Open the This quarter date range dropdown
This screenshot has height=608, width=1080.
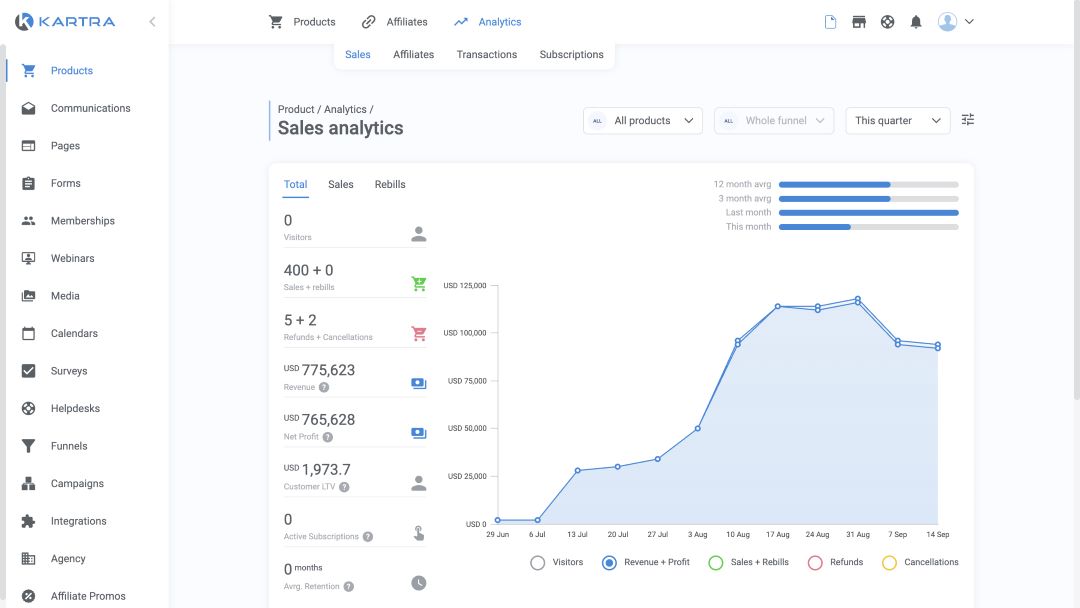click(x=897, y=120)
